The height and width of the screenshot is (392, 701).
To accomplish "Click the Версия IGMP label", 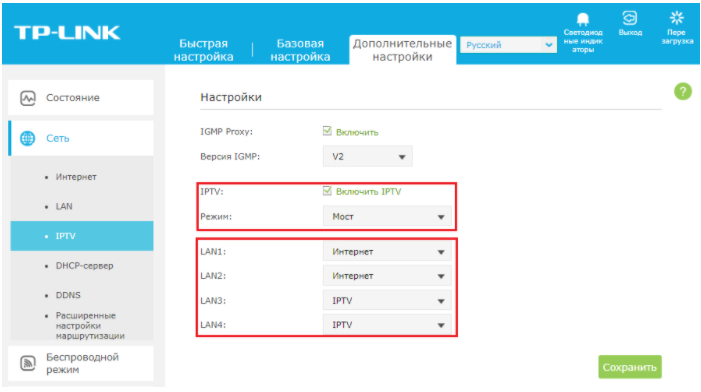I will pyautogui.click(x=230, y=156).
